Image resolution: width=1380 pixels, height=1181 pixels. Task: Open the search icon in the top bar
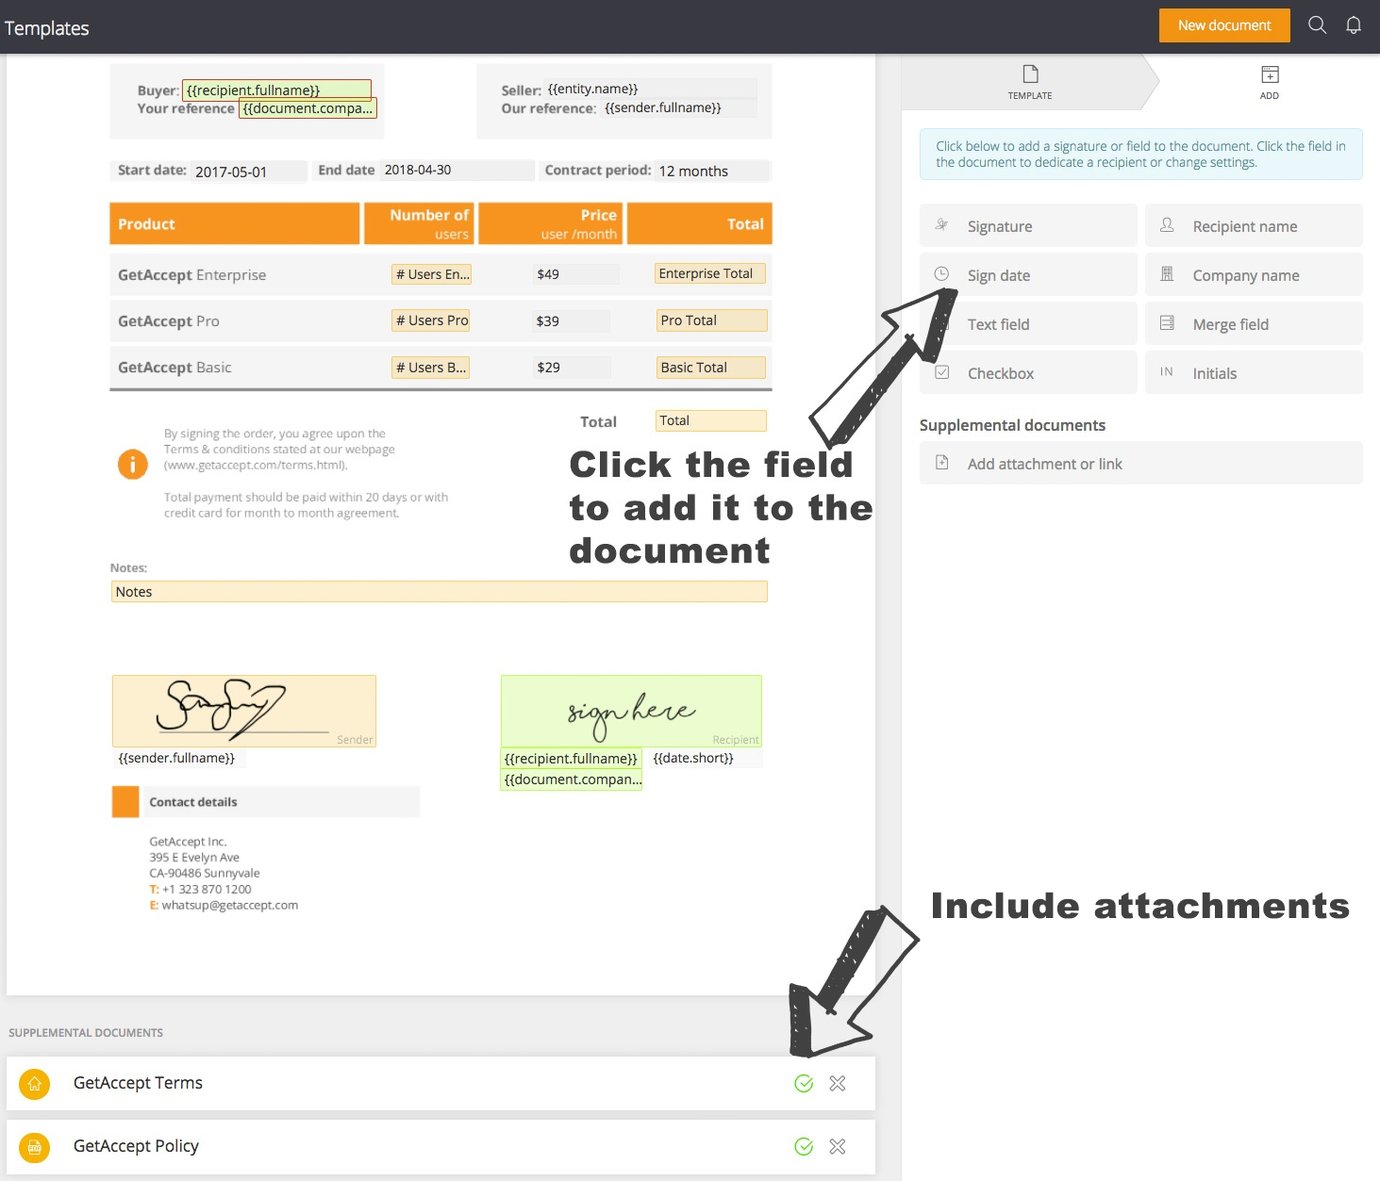1317,25
